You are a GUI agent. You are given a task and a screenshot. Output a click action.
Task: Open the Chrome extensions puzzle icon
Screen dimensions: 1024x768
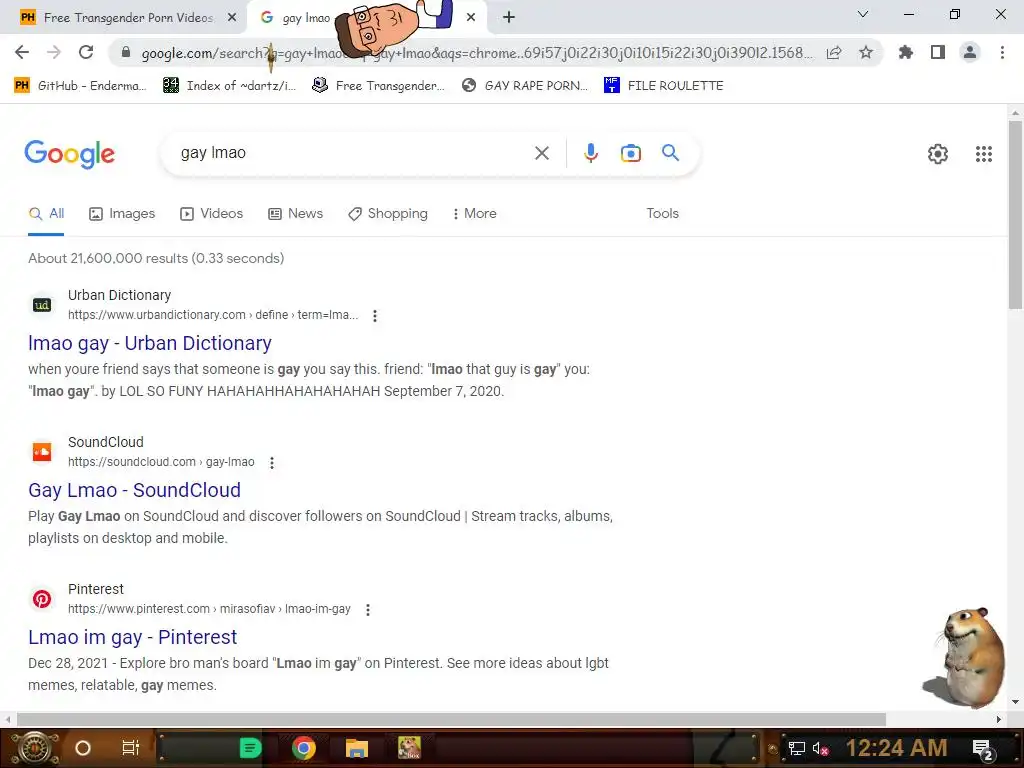coord(906,52)
